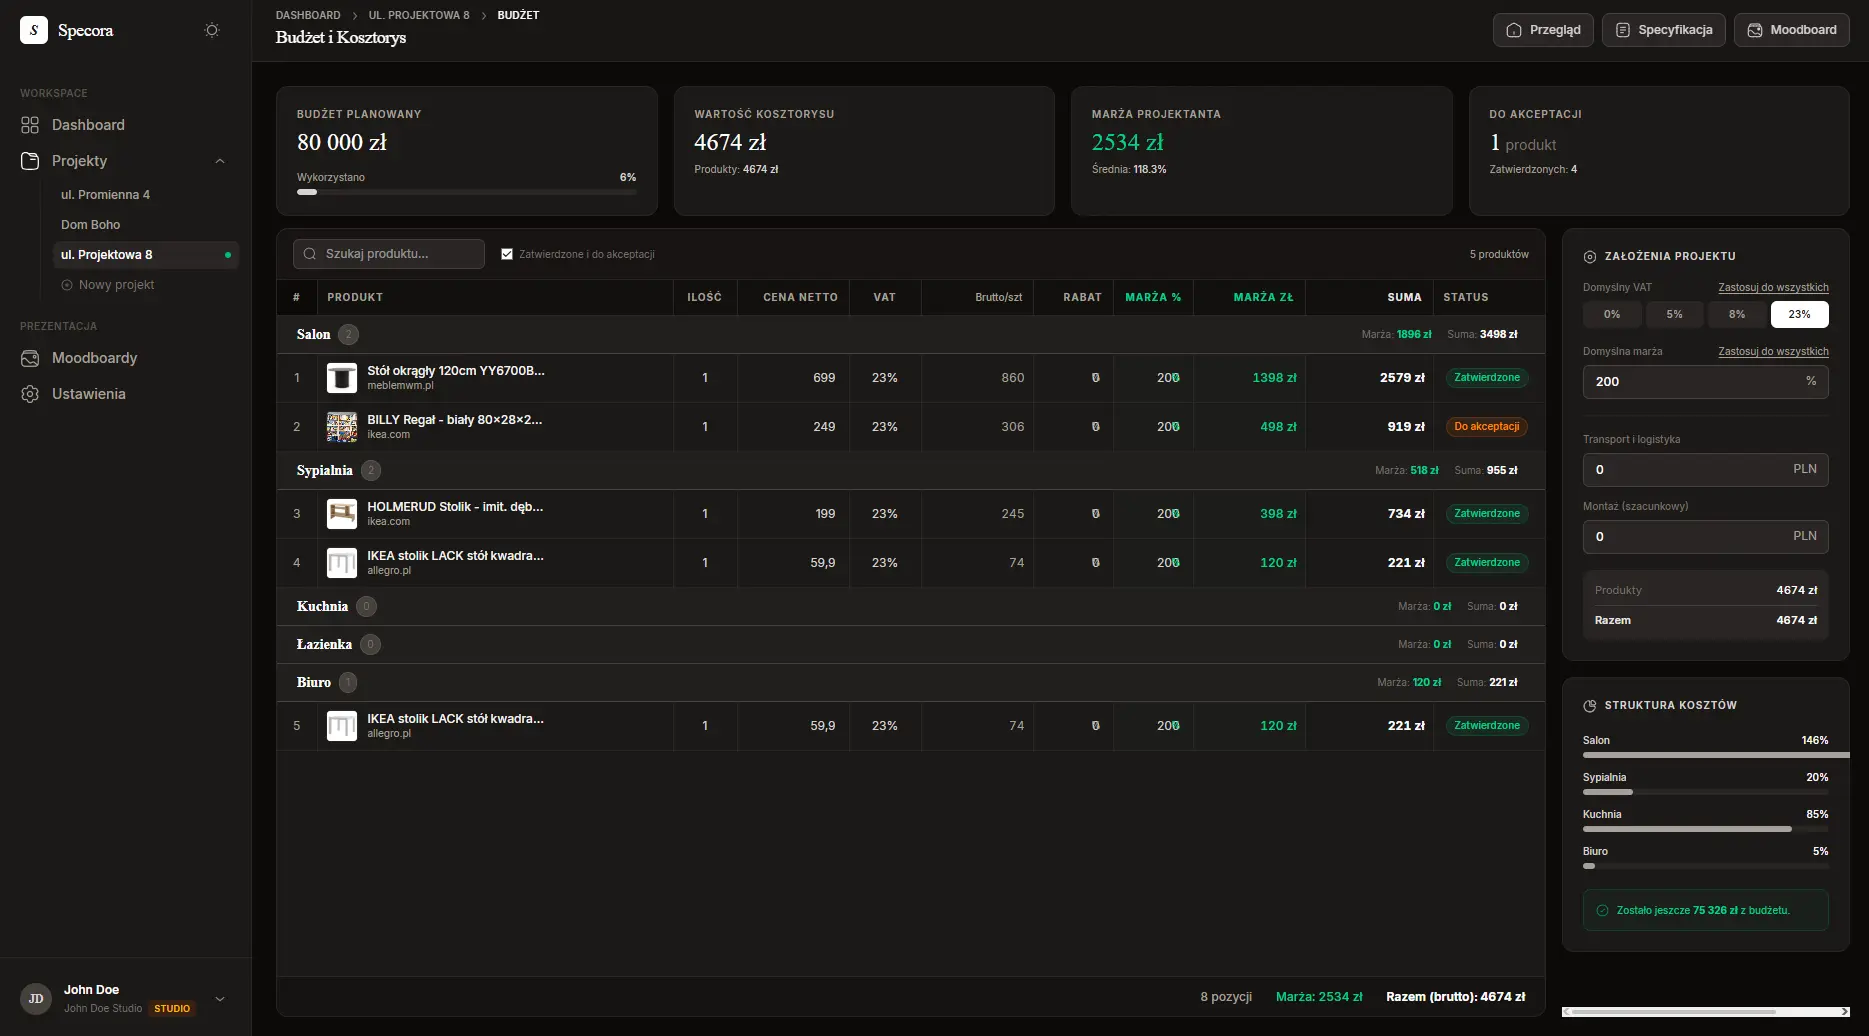Collapse the Projekty section chevron
The height and width of the screenshot is (1036, 1869).
(x=220, y=161)
